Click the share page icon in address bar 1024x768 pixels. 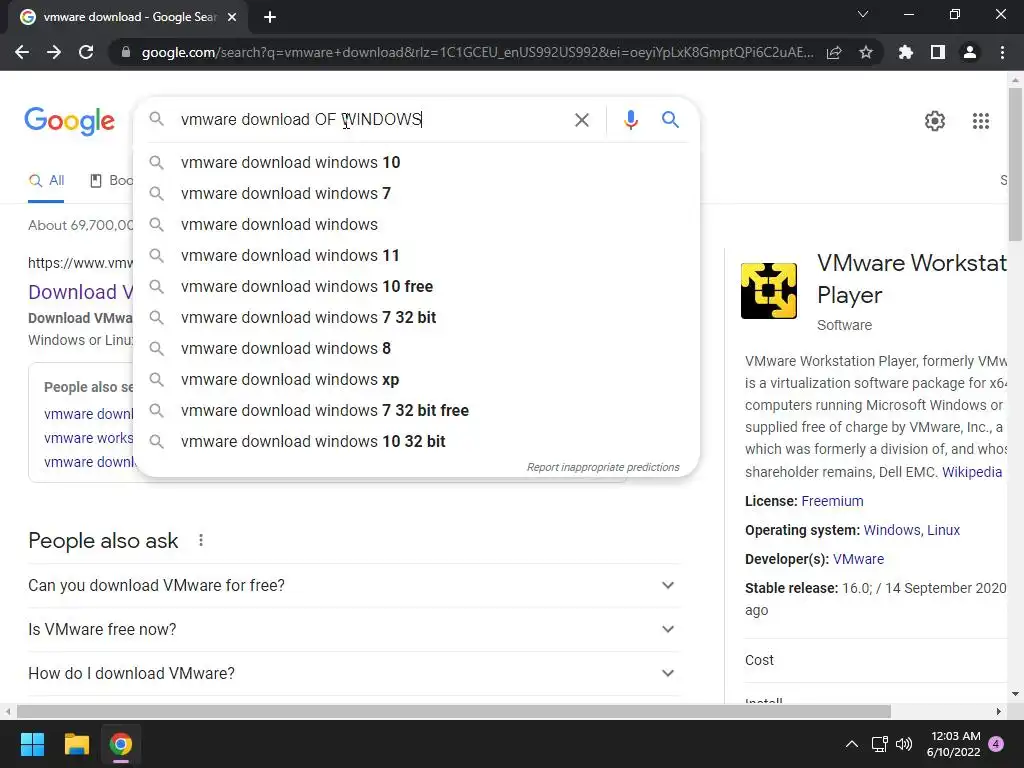click(x=834, y=53)
